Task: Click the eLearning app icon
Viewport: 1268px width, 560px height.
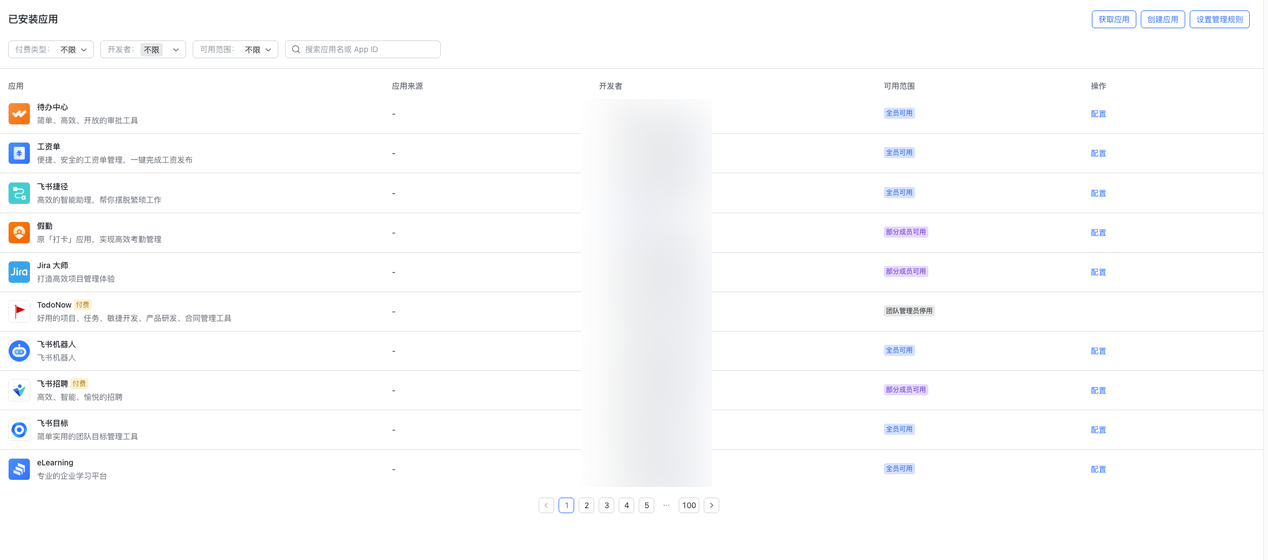Action: pos(19,469)
